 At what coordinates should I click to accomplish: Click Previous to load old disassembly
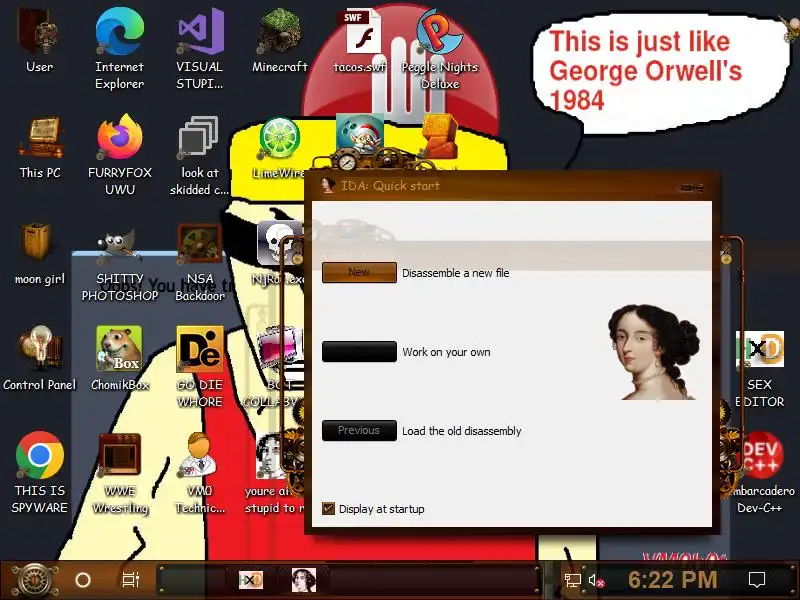click(x=359, y=431)
